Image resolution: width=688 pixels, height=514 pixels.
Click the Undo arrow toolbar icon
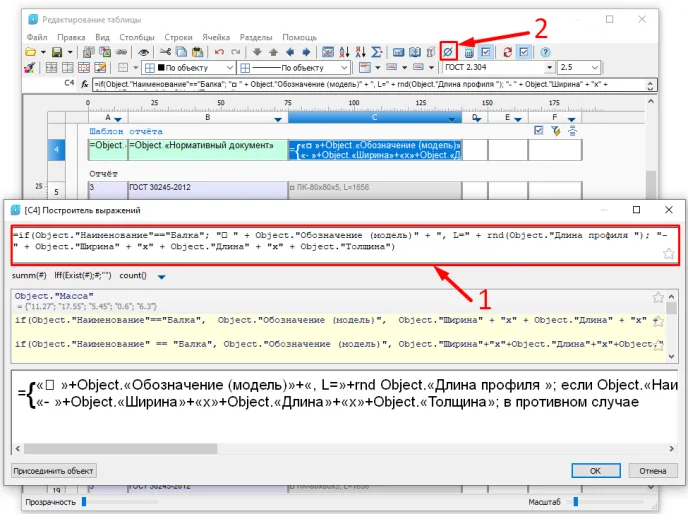[219, 51]
